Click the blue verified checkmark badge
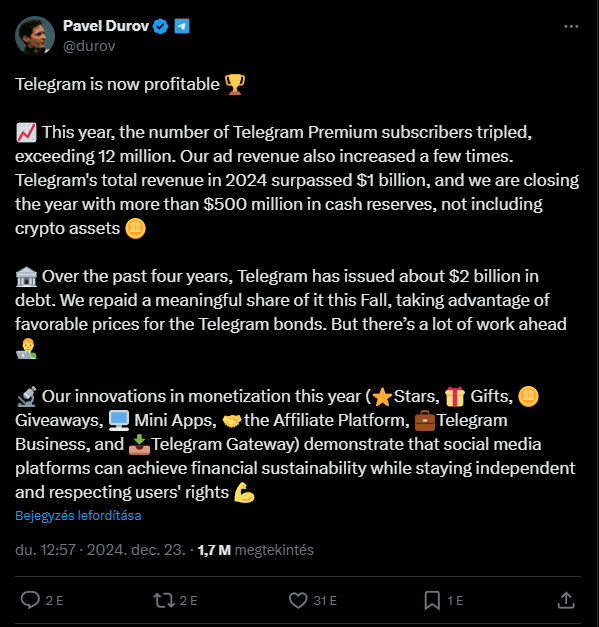599x627 pixels. click(160, 26)
